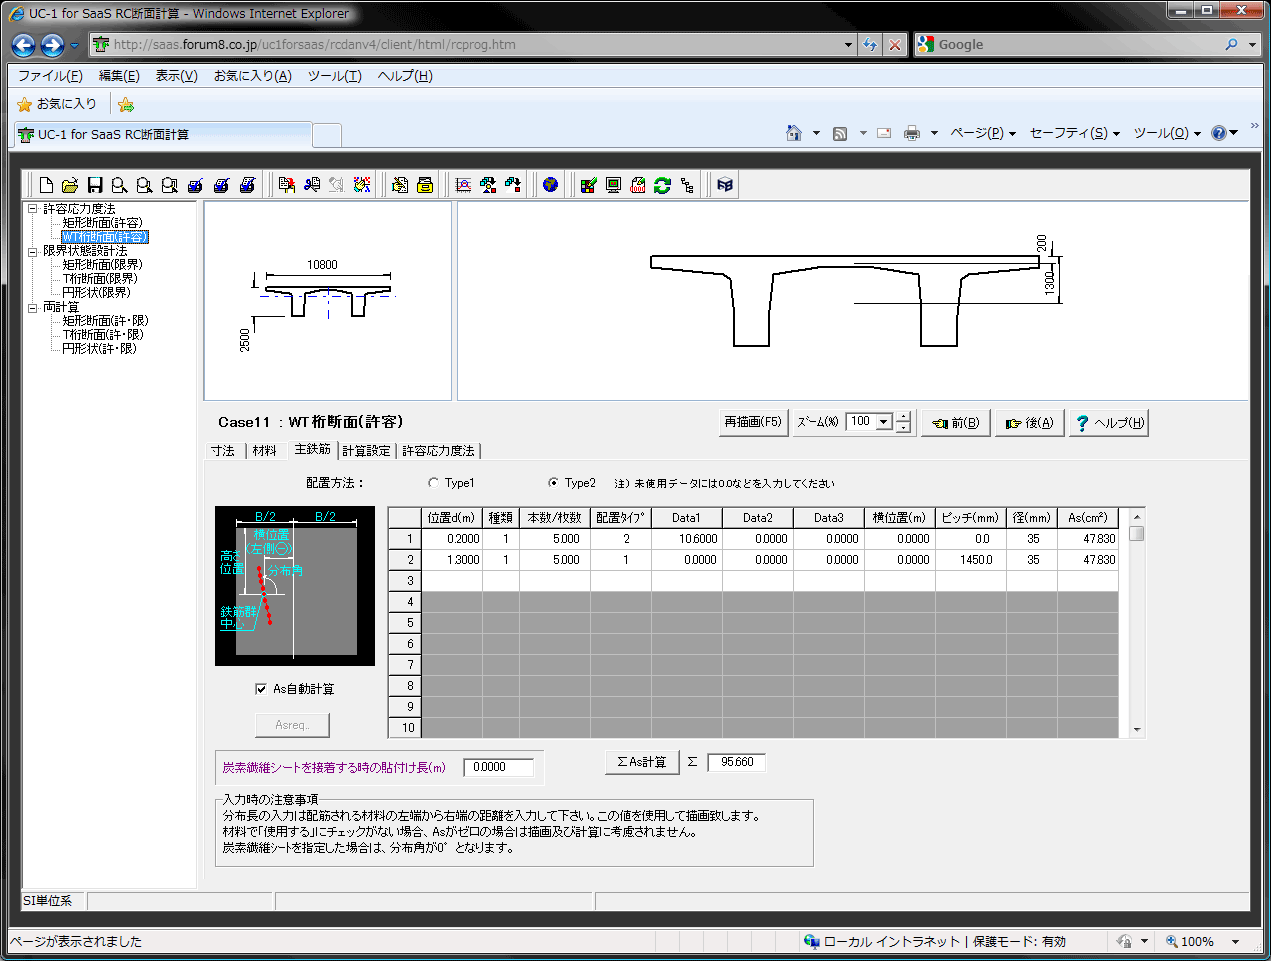Click the green circular arrows toolbar icon

pyautogui.click(x=662, y=185)
